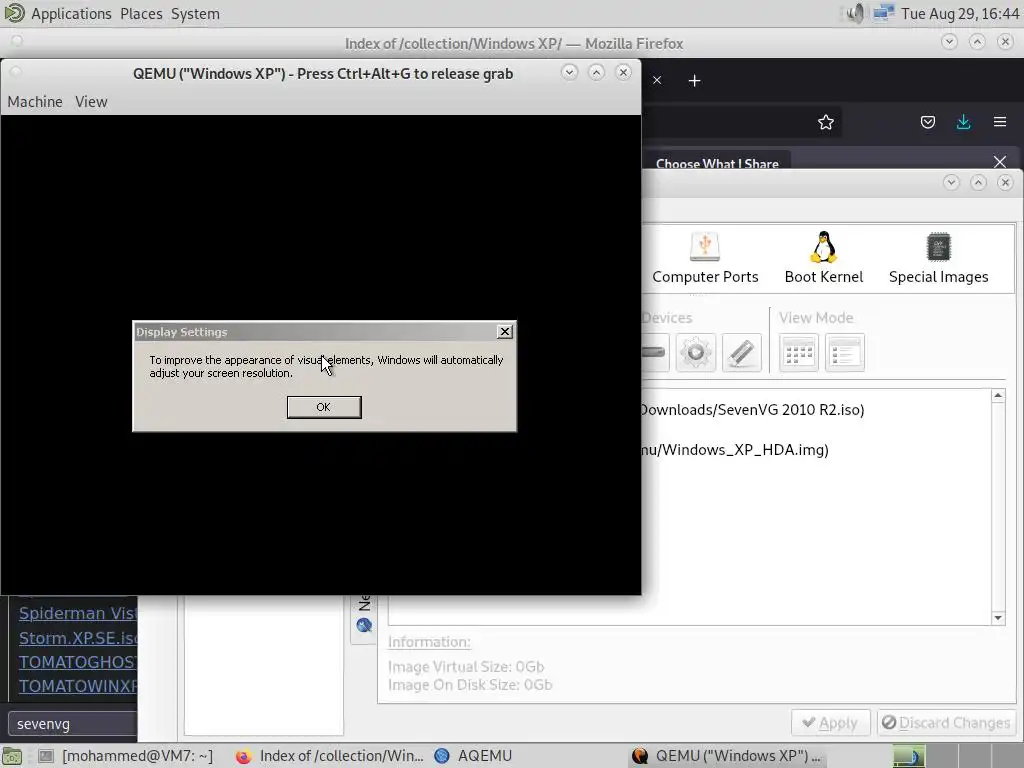The width and height of the screenshot is (1024, 768).
Task: Open the TOMATOWINXP link
Action: coord(78,686)
